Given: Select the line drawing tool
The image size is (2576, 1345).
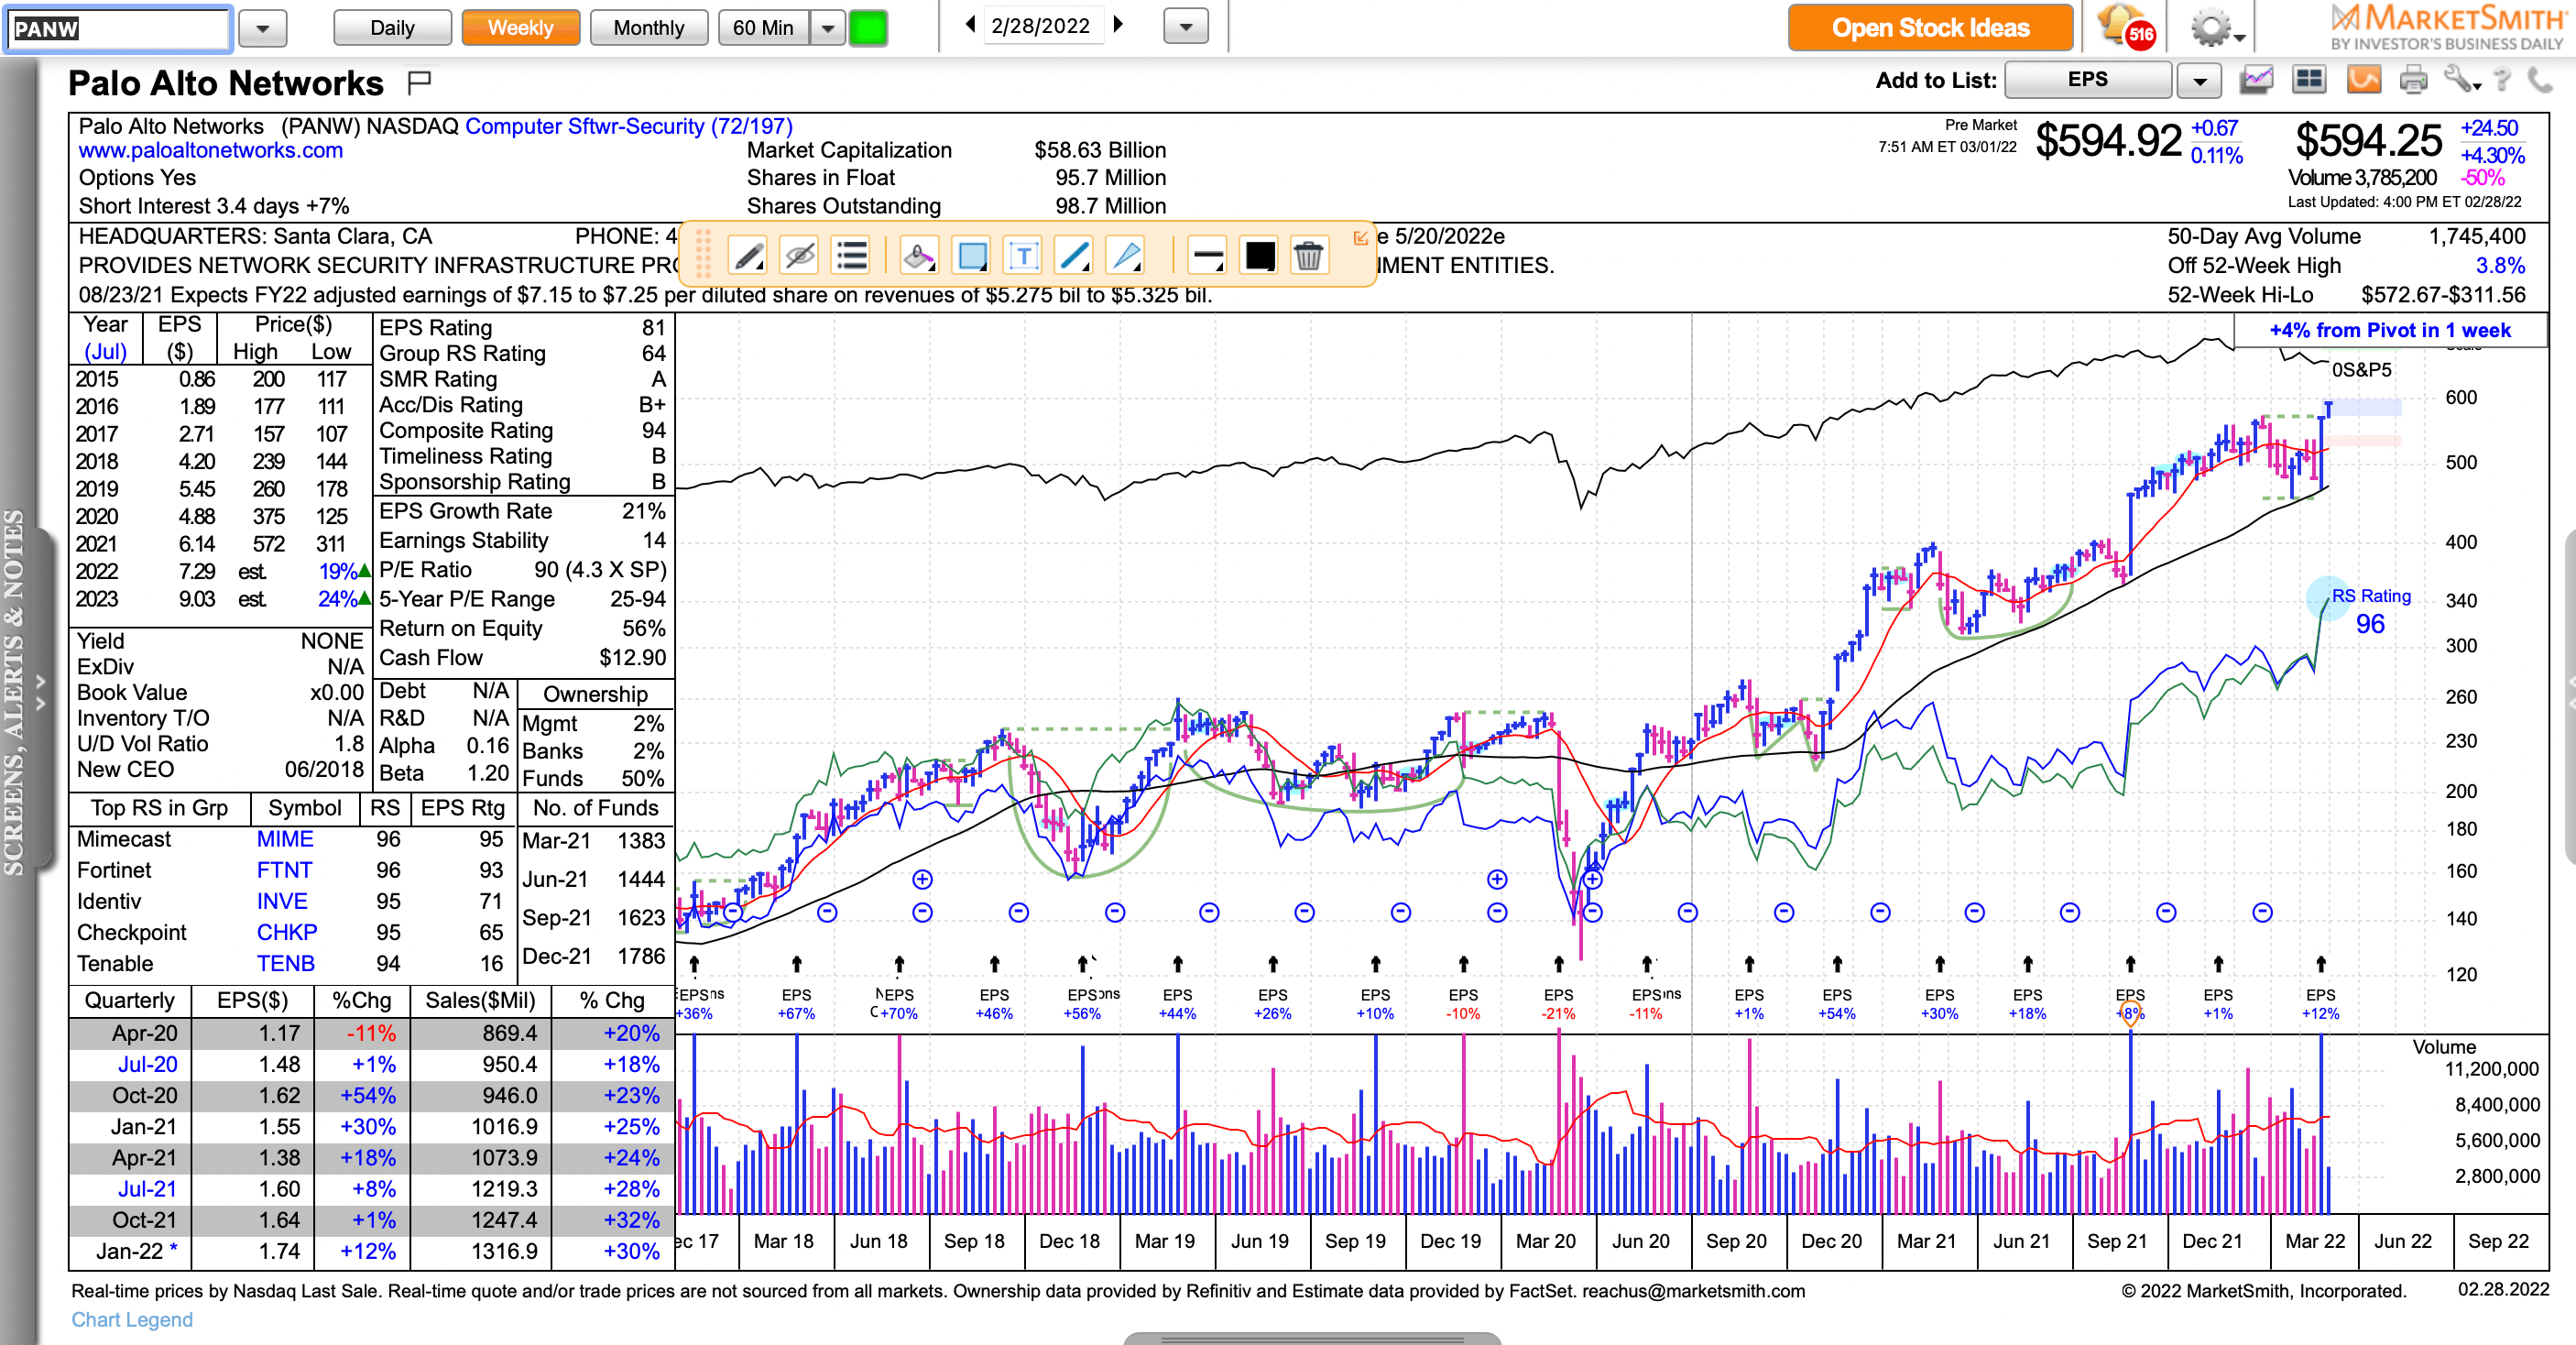Looking at the screenshot, I should tap(1075, 256).
